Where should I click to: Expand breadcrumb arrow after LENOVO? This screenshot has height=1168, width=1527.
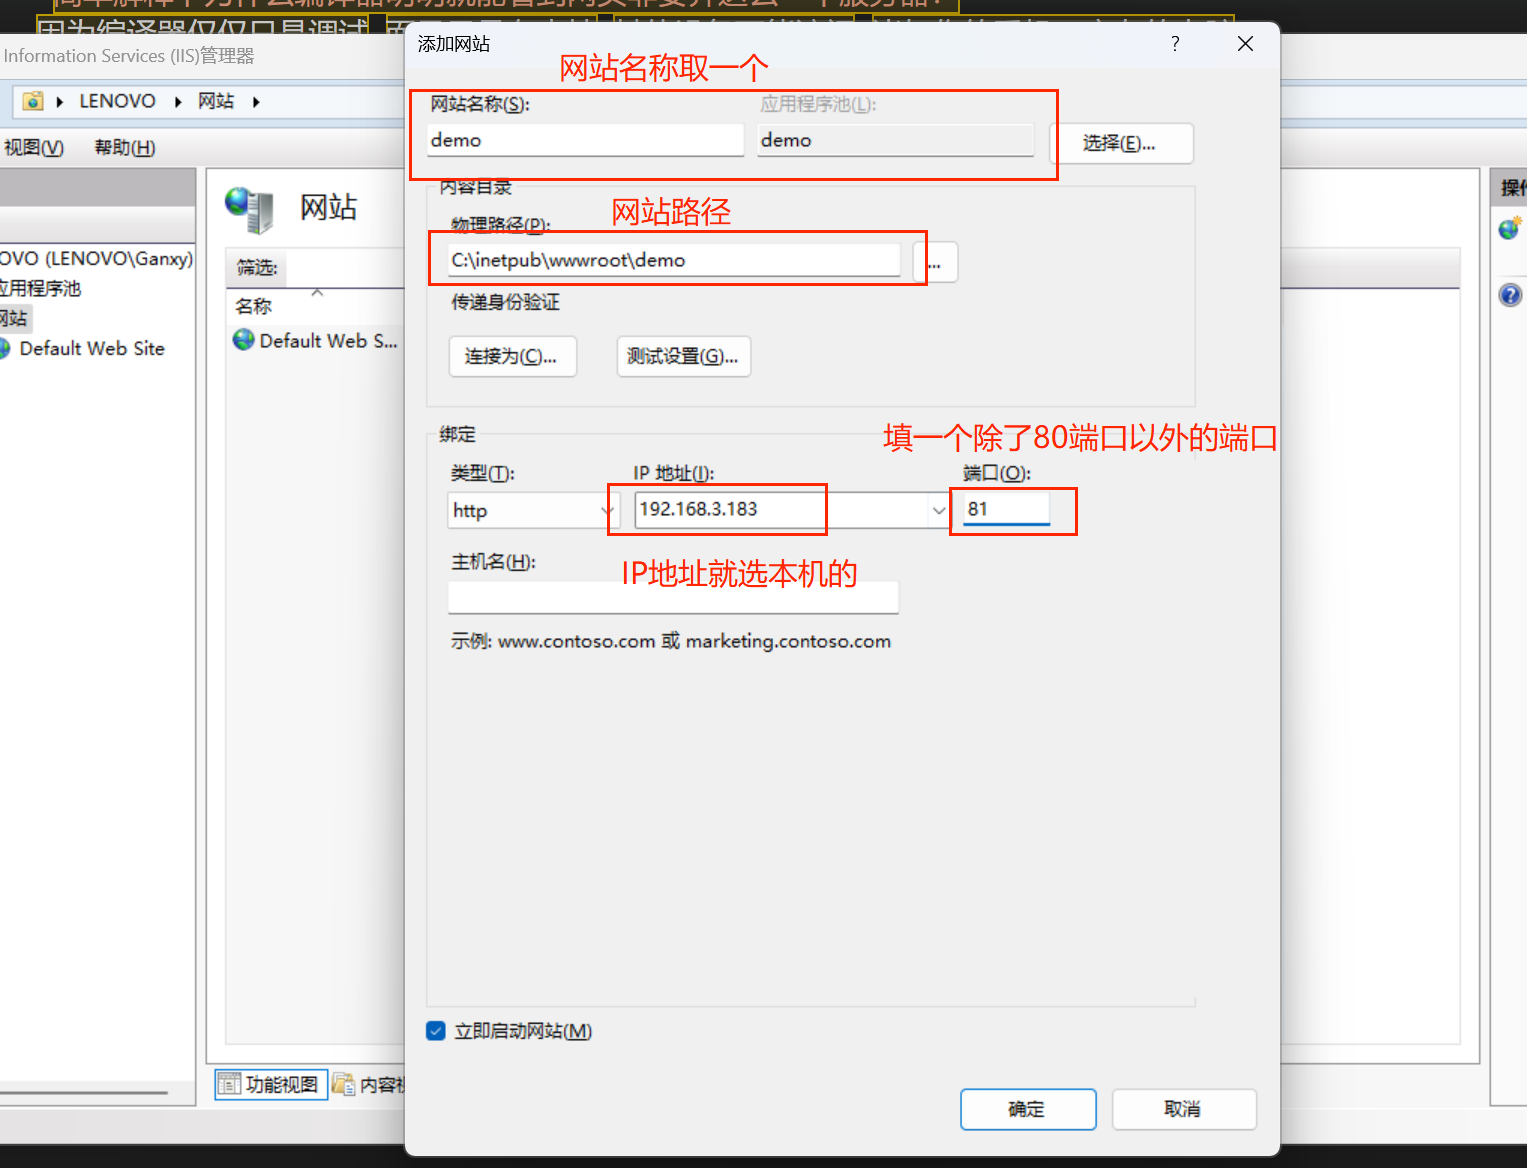178,101
